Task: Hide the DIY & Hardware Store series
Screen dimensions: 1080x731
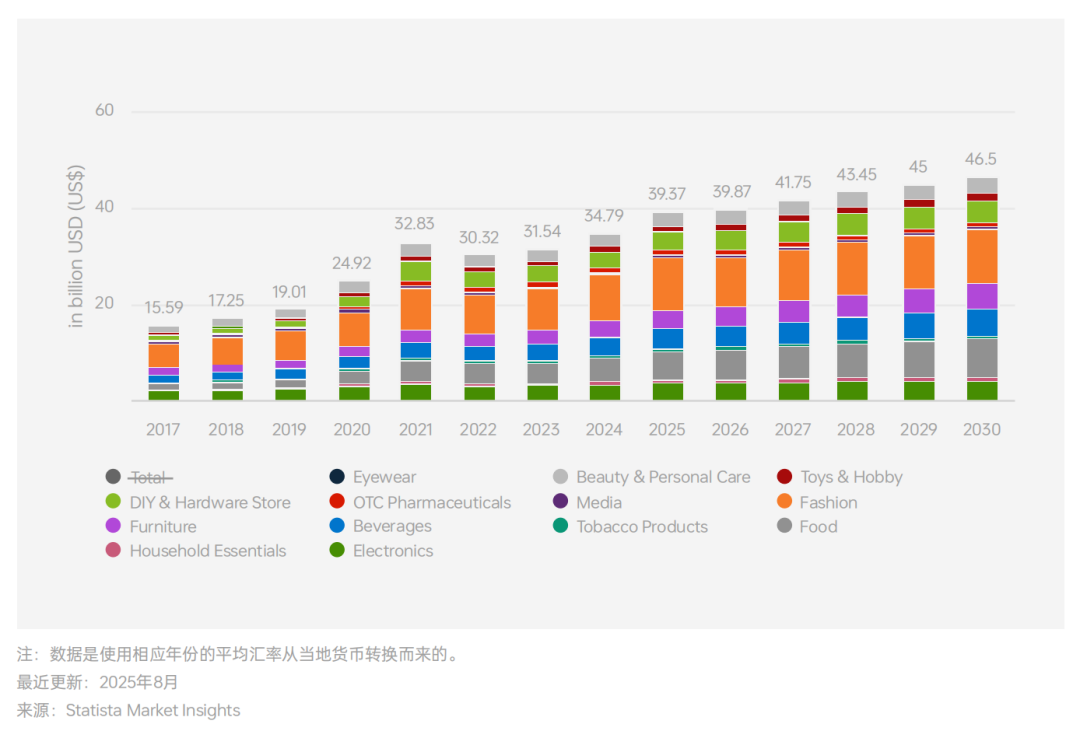Action: (x=198, y=502)
